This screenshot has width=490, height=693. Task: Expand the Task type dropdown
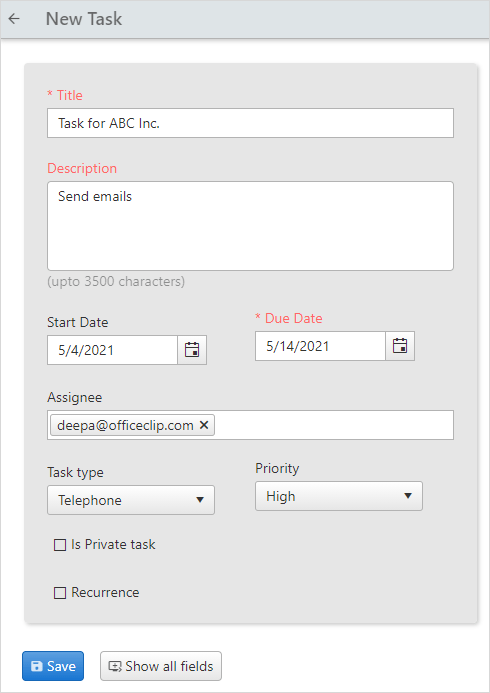tap(131, 500)
